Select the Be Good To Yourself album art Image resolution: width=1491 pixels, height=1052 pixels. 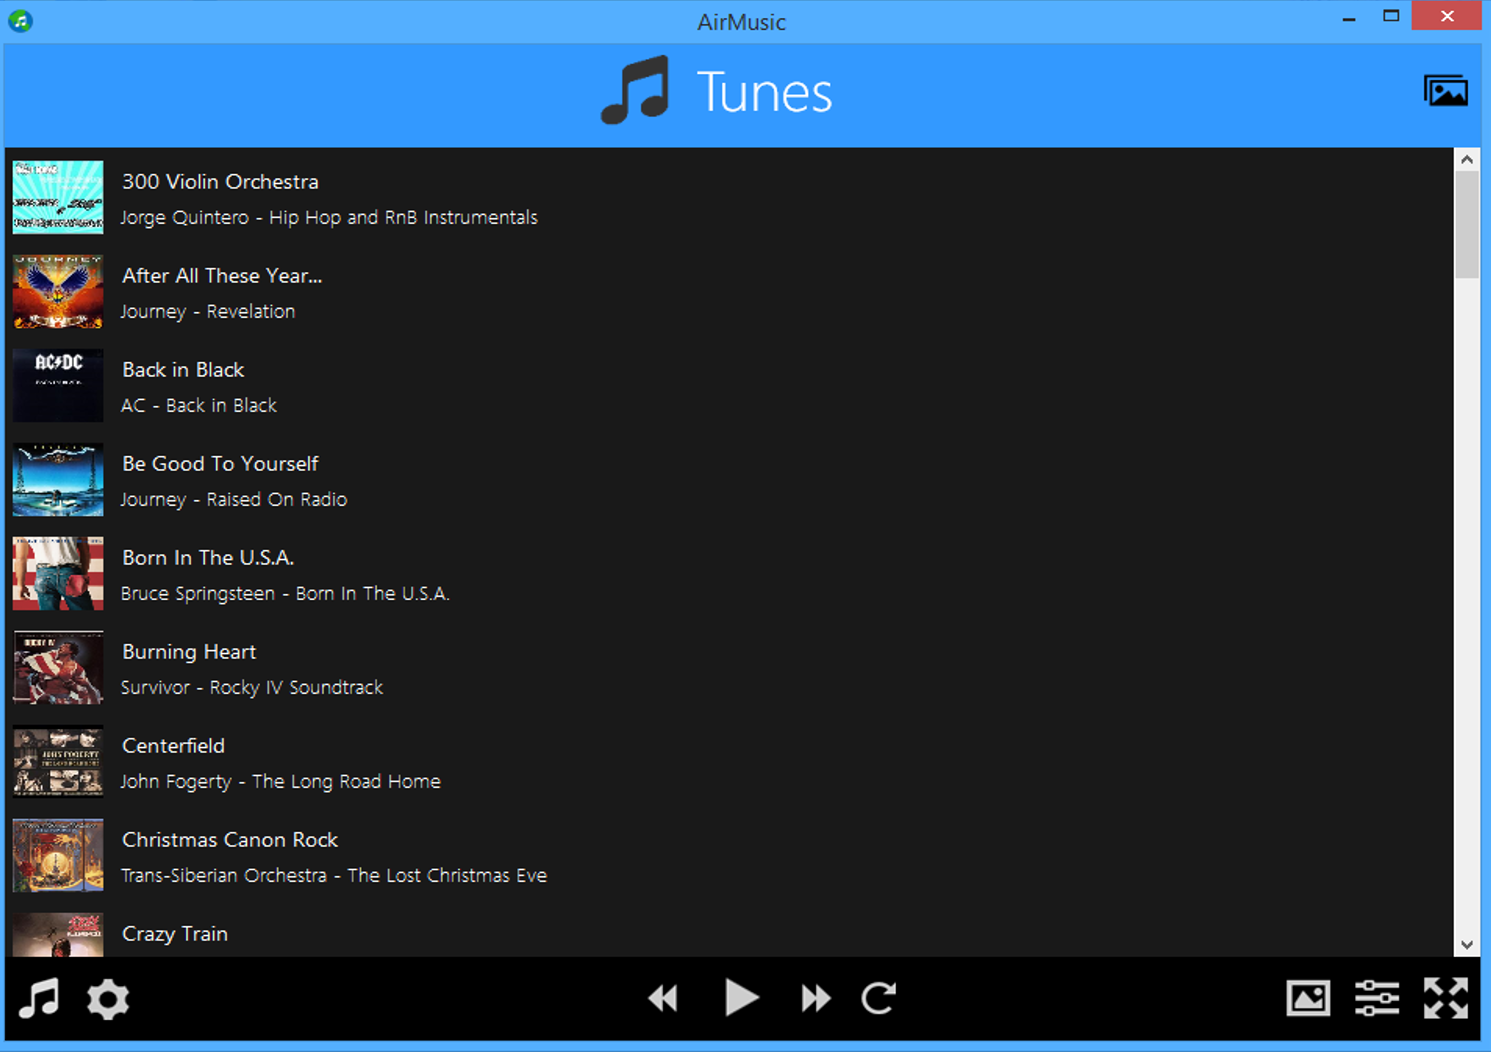tap(58, 480)
